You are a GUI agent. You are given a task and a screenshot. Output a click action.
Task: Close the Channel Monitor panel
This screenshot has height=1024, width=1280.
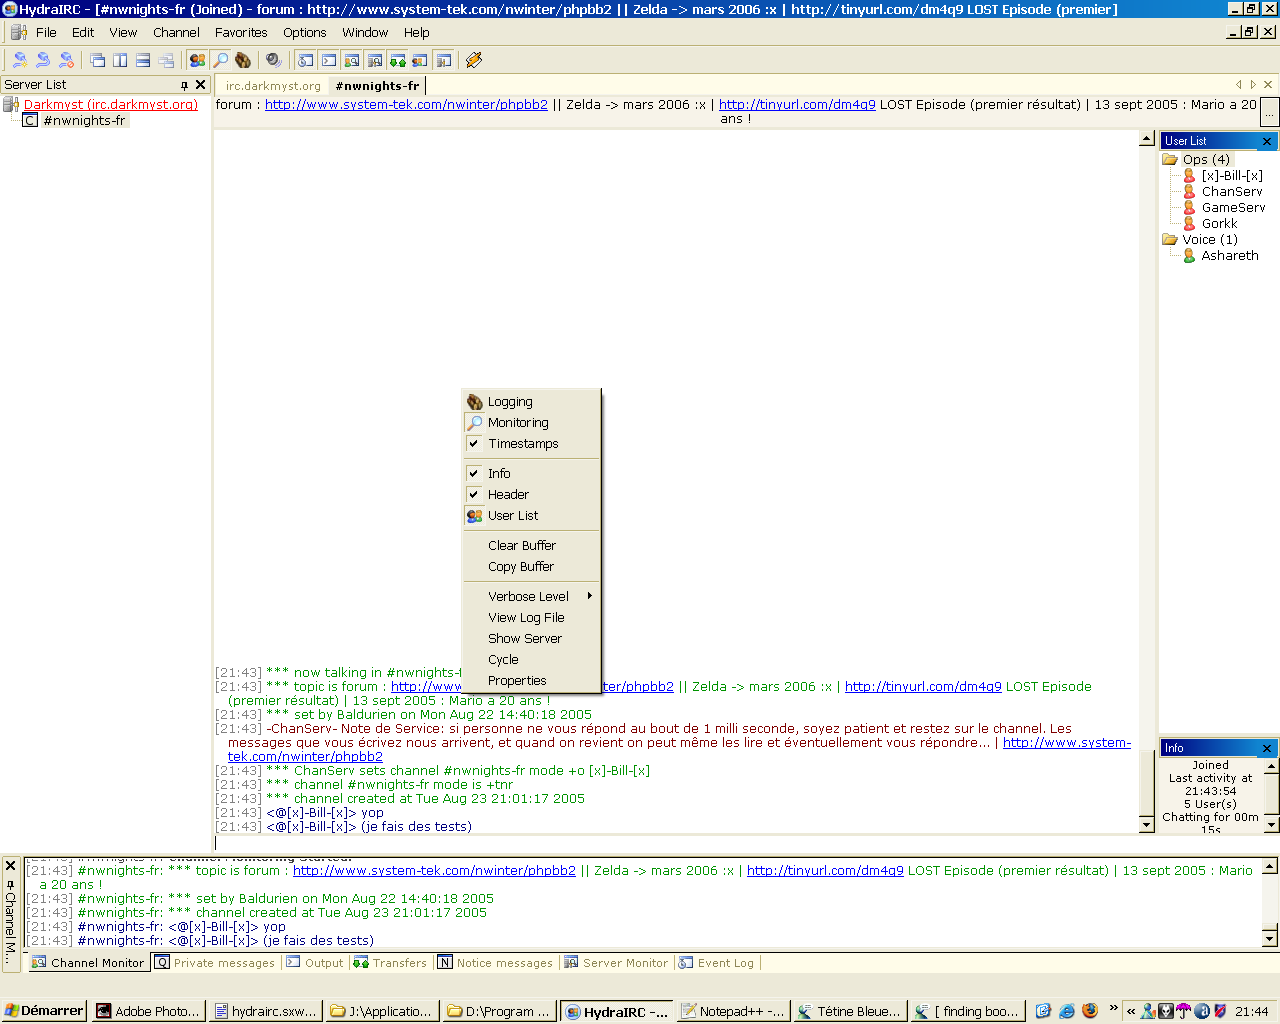click(10, 865)
